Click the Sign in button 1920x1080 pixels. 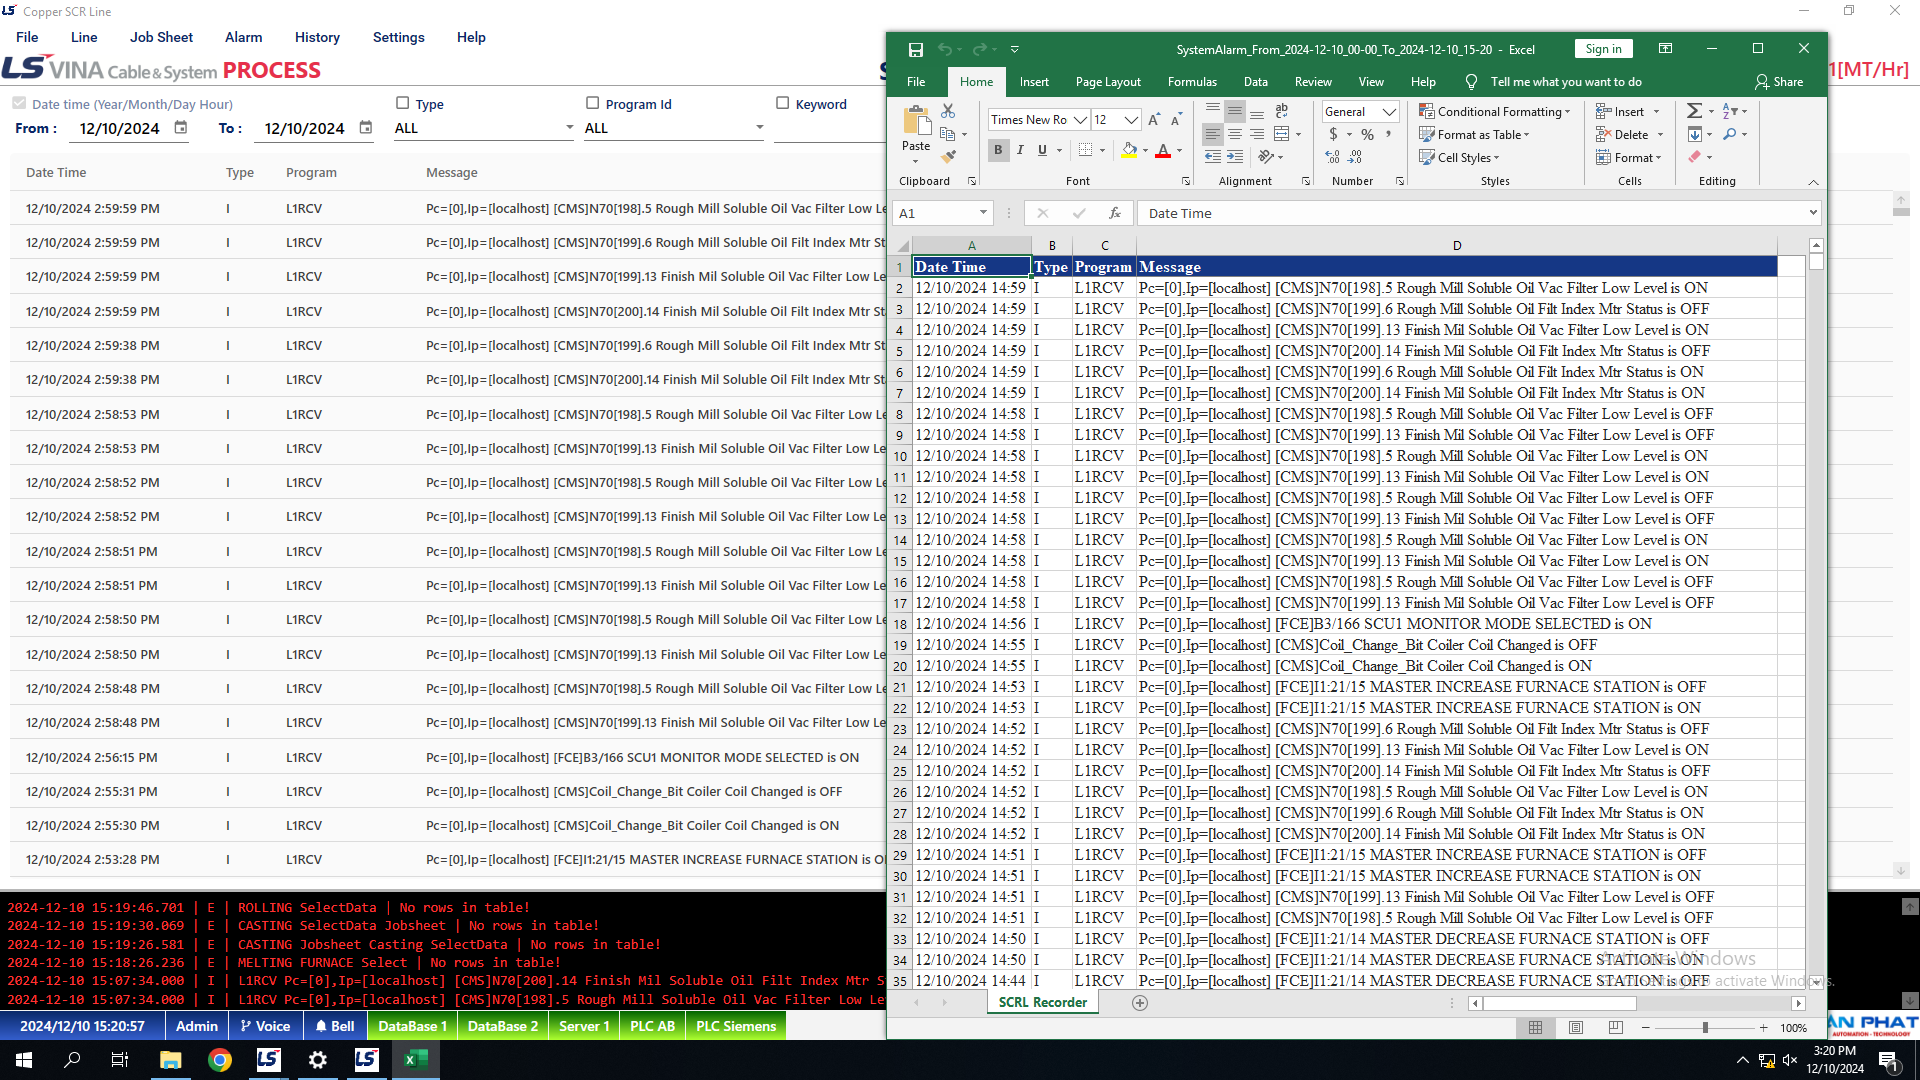coord(1603,49)
